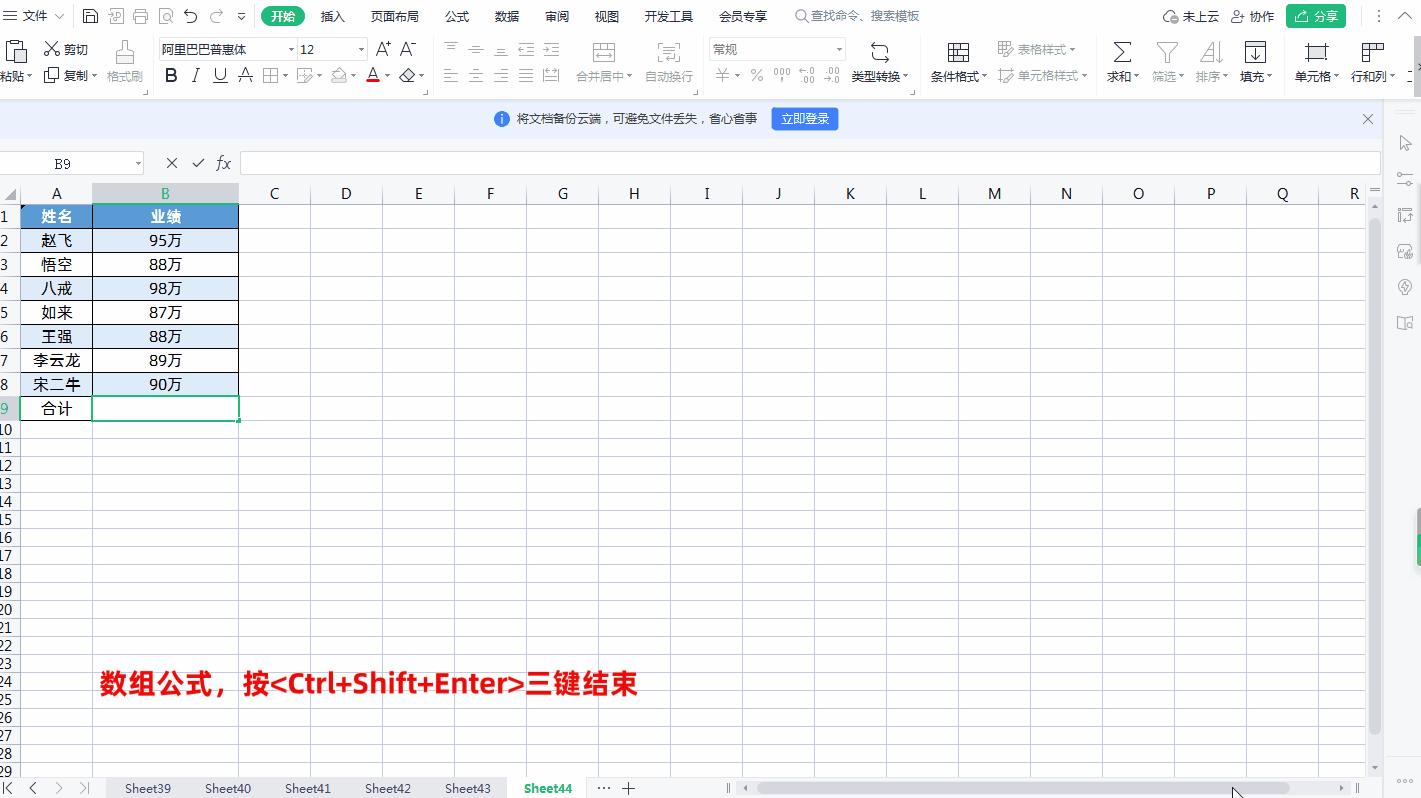Open the font color dropdown arrow
This screenshot has height=798, width=1421.
[x=387, y=76]
